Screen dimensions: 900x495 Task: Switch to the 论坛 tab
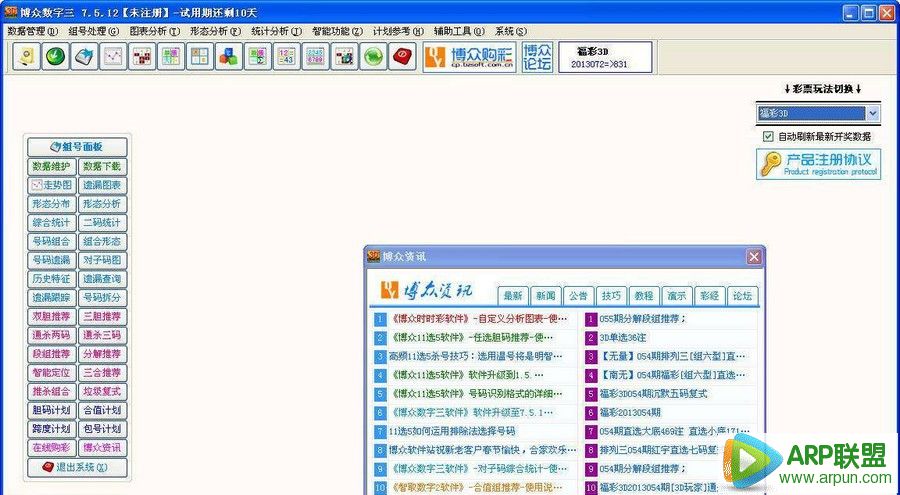tap(742, 296)
